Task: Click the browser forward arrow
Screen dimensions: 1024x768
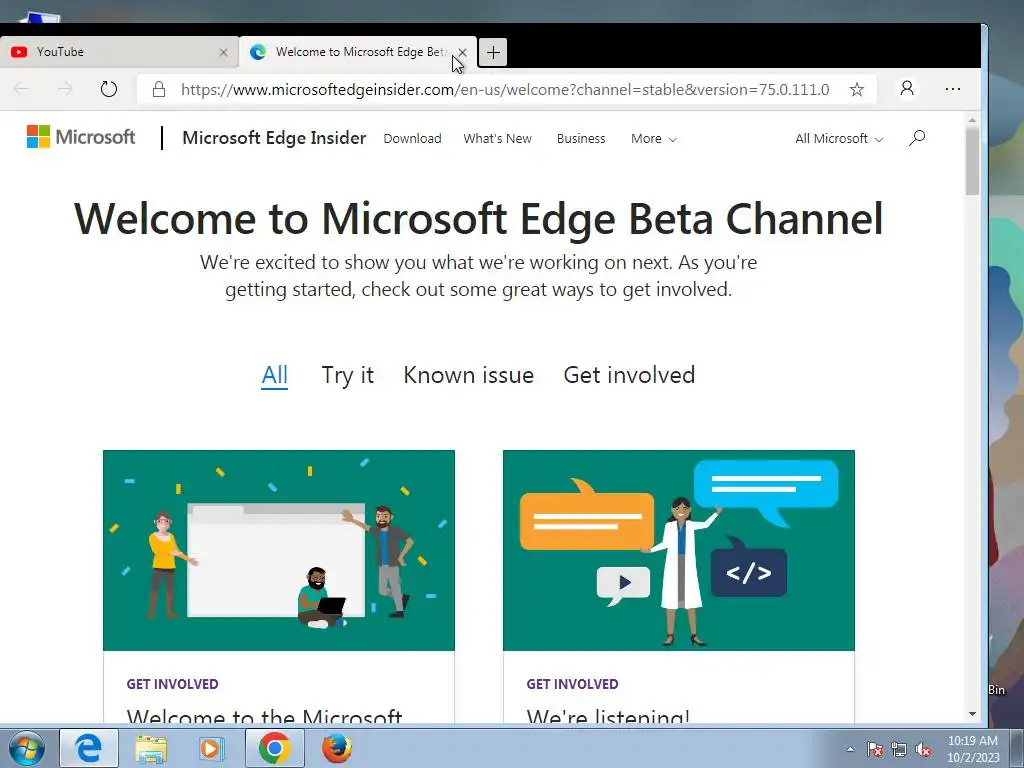Action: [65, 89]
